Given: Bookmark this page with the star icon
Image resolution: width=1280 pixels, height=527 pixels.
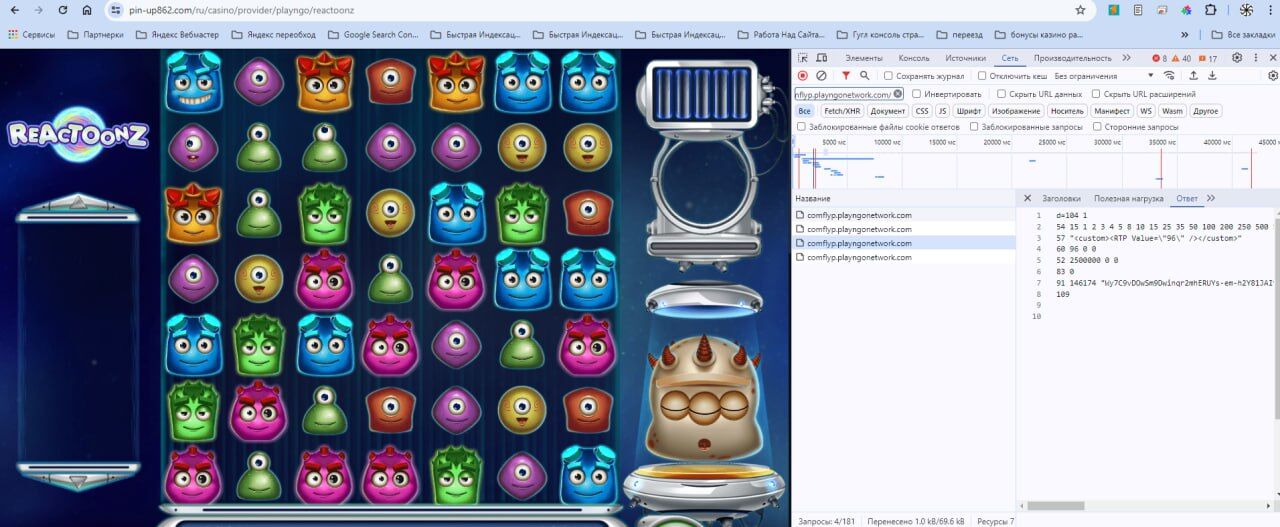Looking at the screenshot, I should coord(1080,10).
